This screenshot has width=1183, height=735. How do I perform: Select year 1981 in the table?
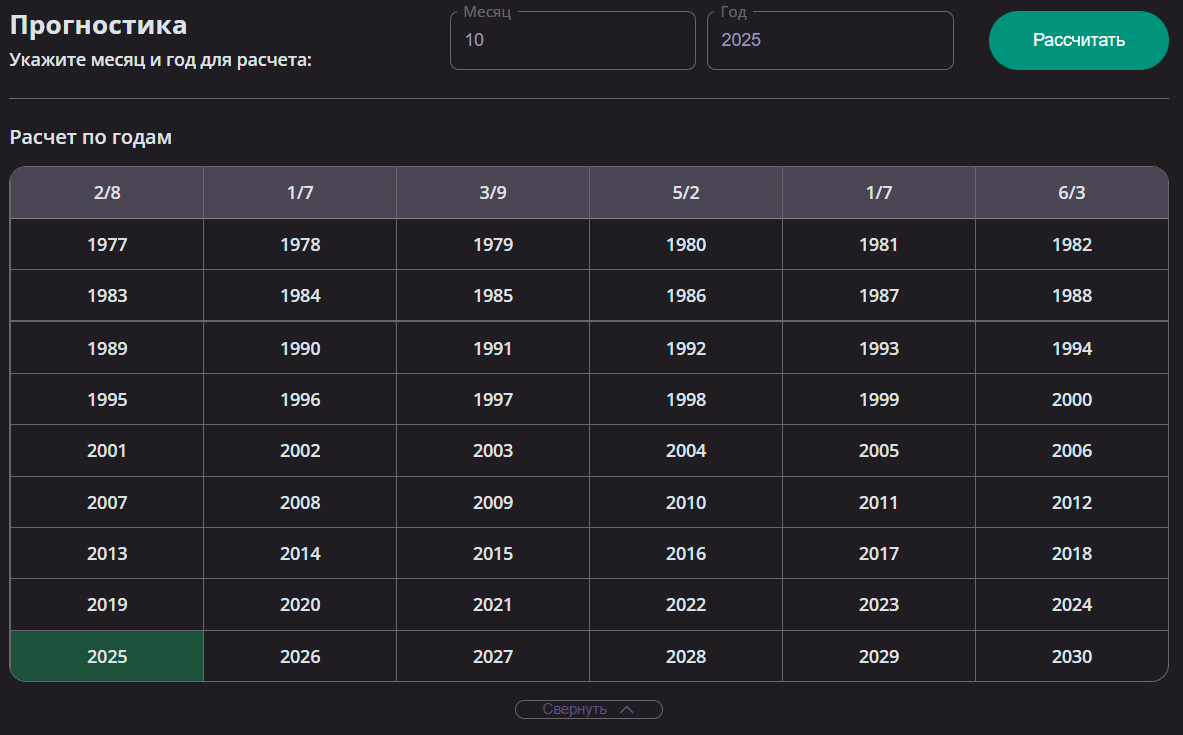[x=879, y=244]
